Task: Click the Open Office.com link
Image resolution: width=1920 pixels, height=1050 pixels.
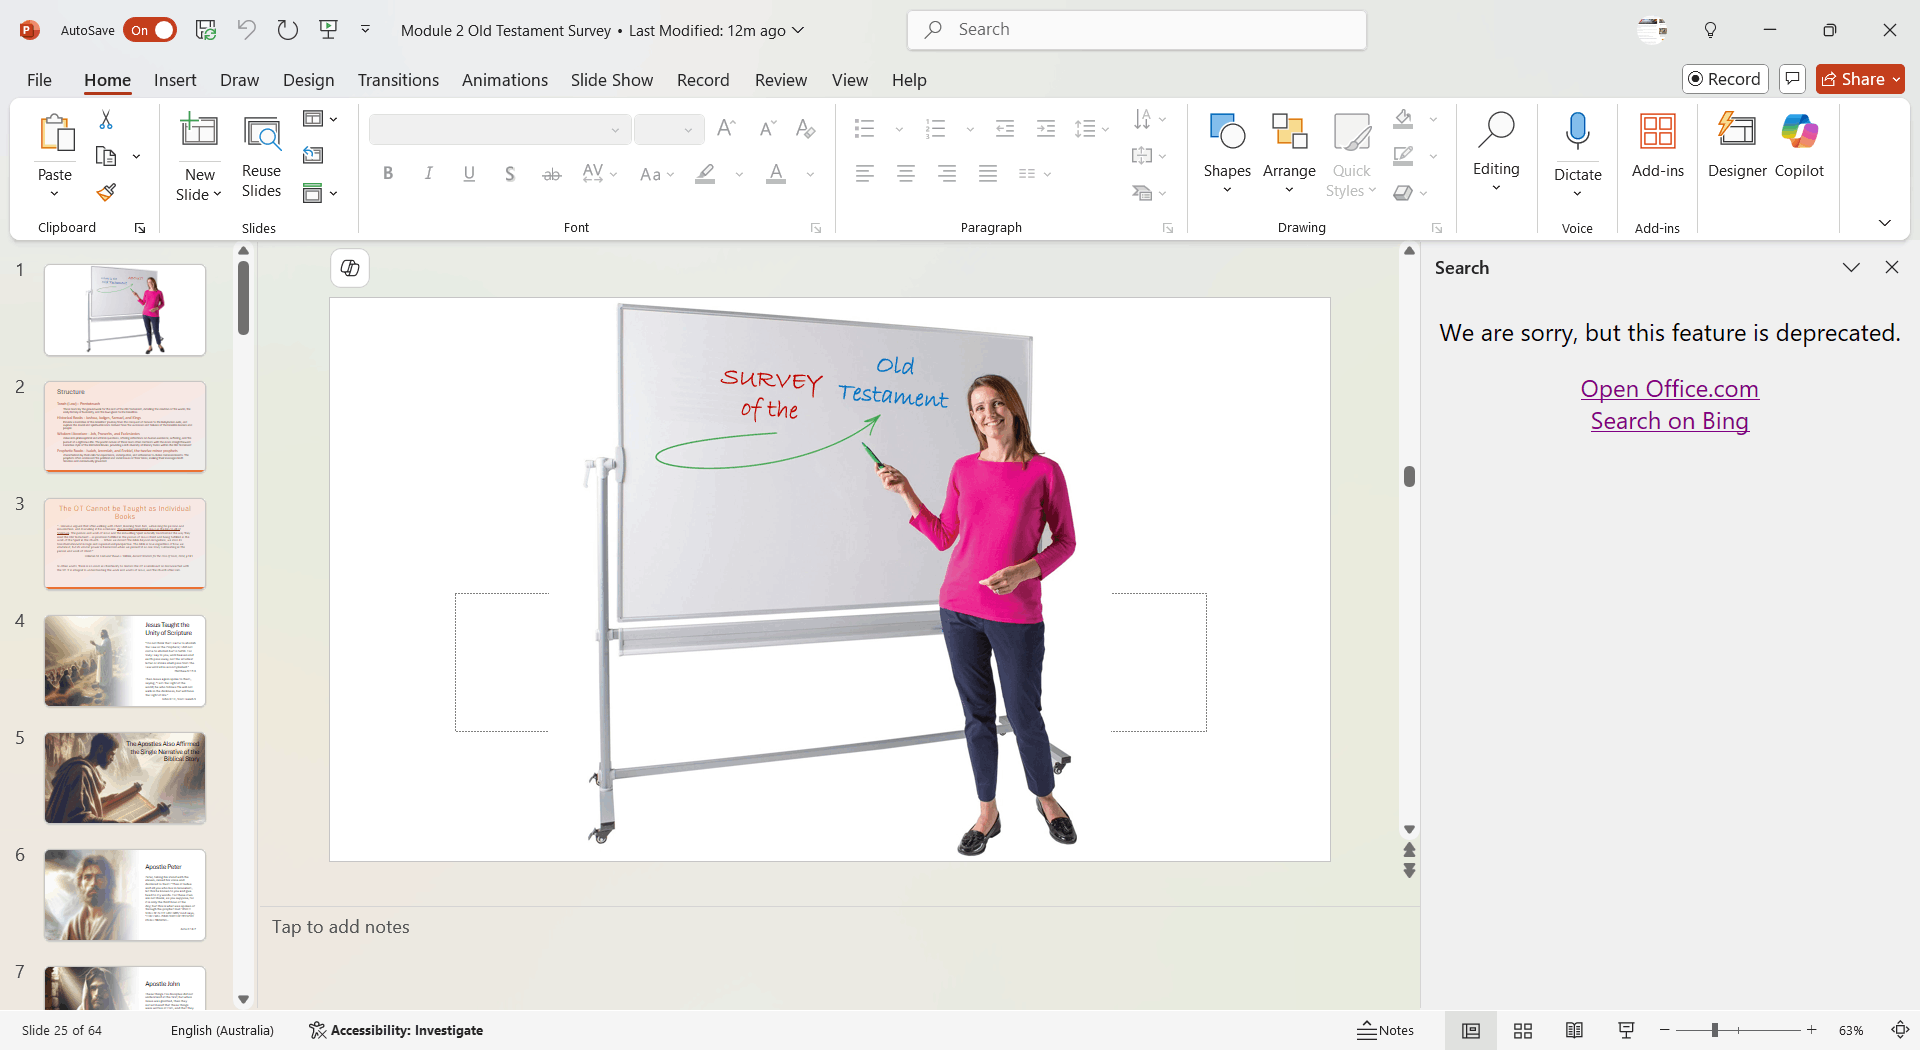Action: click(x=1669, y=389)
